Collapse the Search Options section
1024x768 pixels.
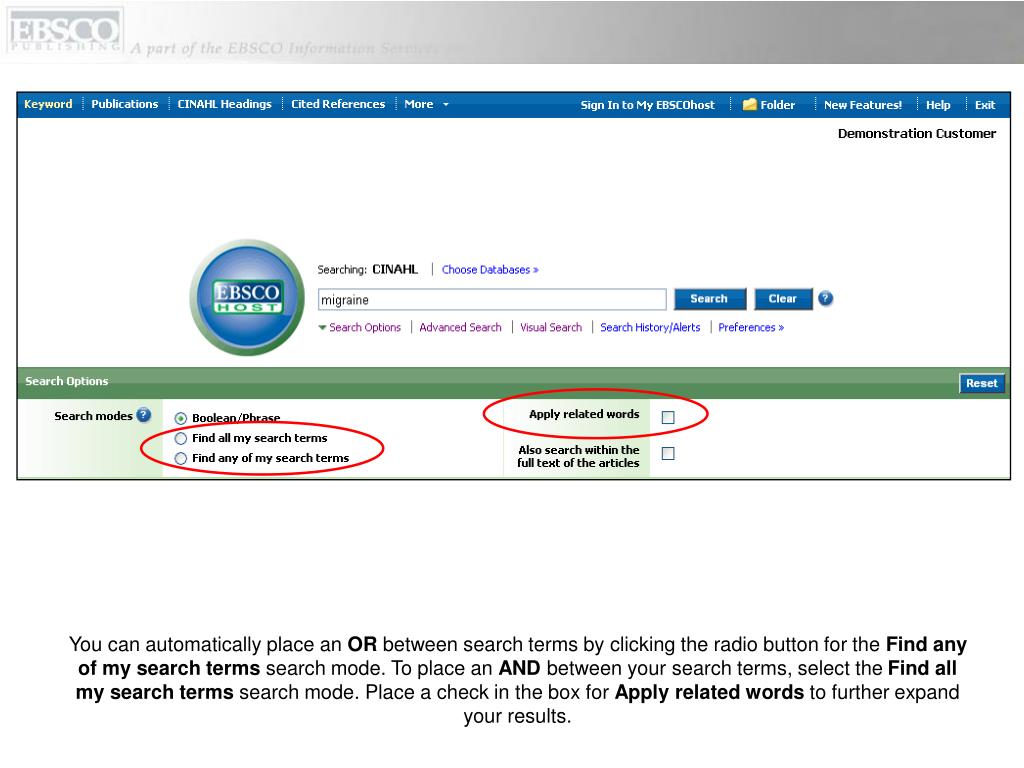click(x=359, y=327)
